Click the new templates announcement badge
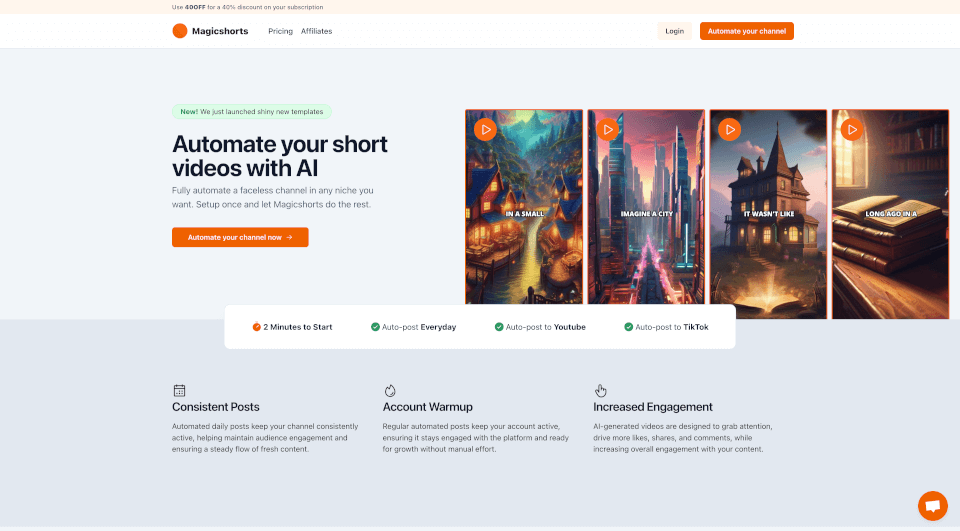Screen dimensions: 960x531 tap(252, 112)
